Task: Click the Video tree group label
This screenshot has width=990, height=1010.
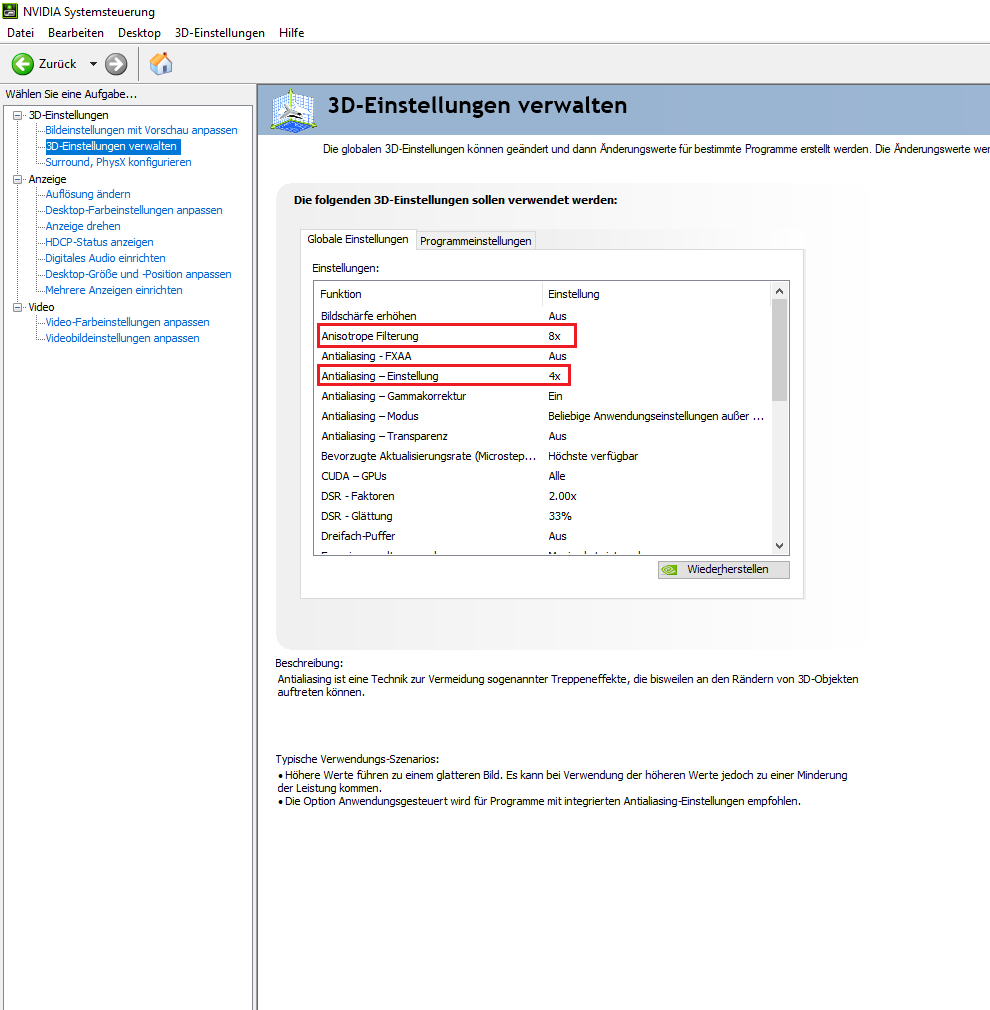Action: click(41, 307)
